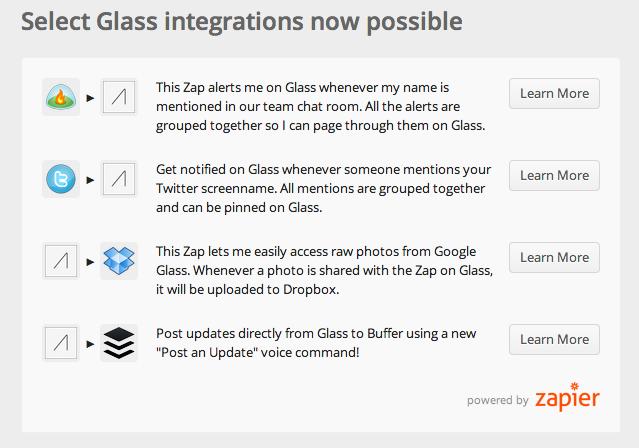639x448 pixels.
Task: Click the Dropbox raw photos description text
Action: click(324, 270)
